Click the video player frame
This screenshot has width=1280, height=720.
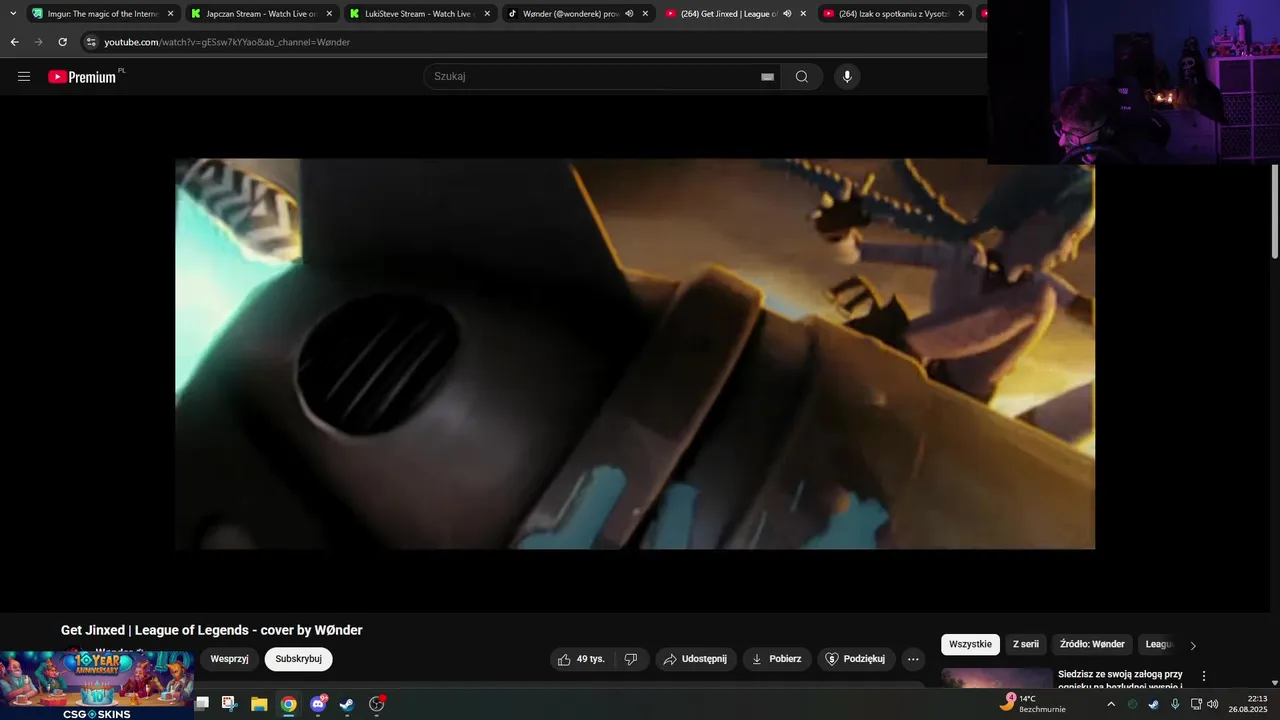point(635,354)
